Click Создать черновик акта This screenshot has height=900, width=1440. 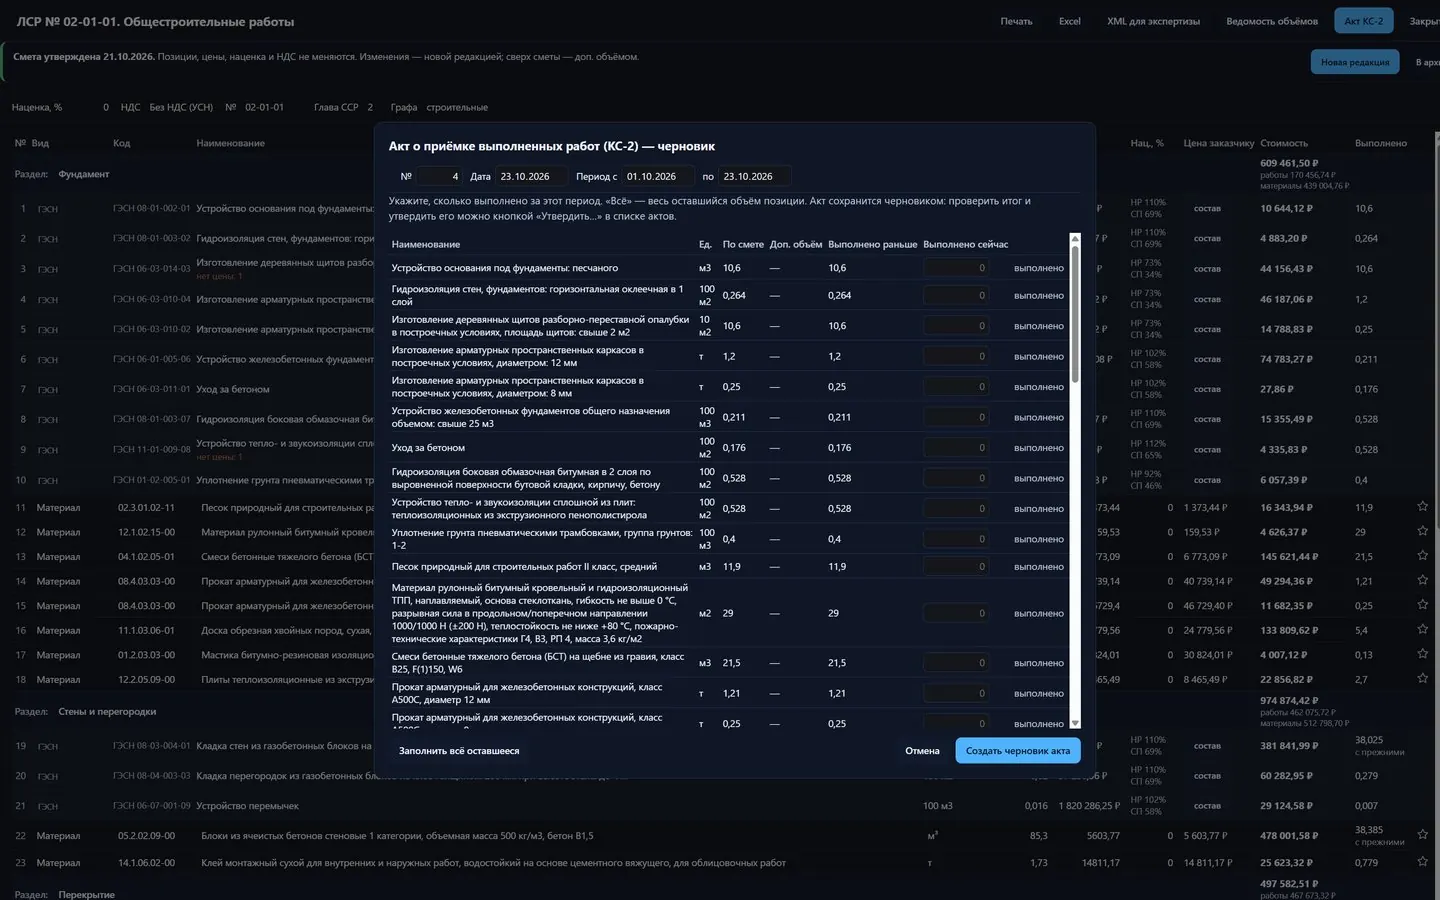1017,751
